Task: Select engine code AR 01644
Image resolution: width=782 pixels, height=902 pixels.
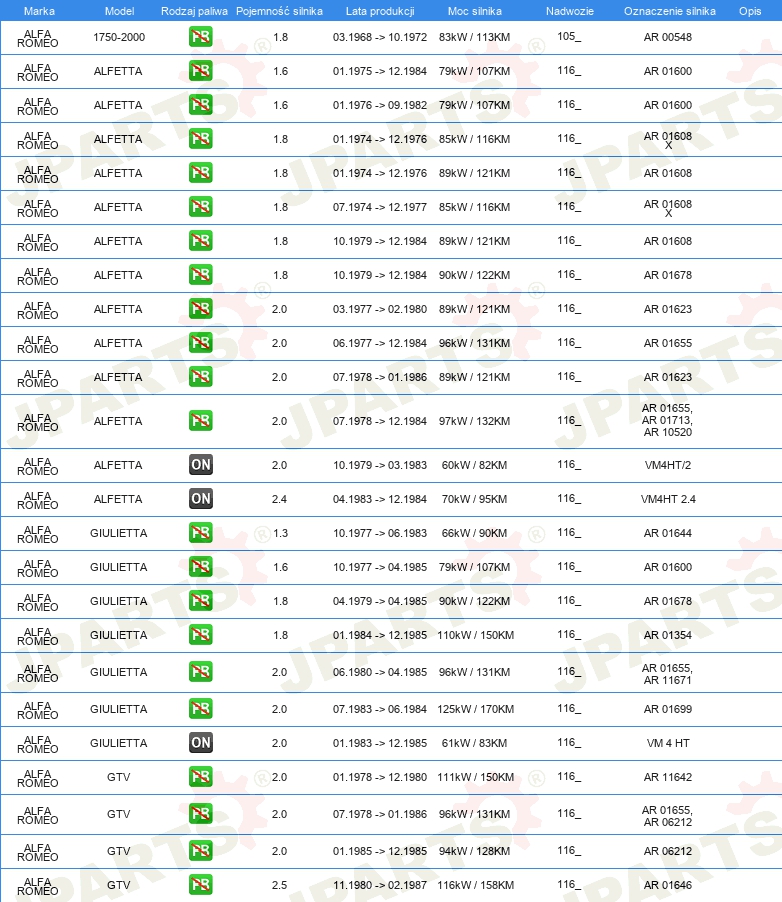Action: pos(667,533)
